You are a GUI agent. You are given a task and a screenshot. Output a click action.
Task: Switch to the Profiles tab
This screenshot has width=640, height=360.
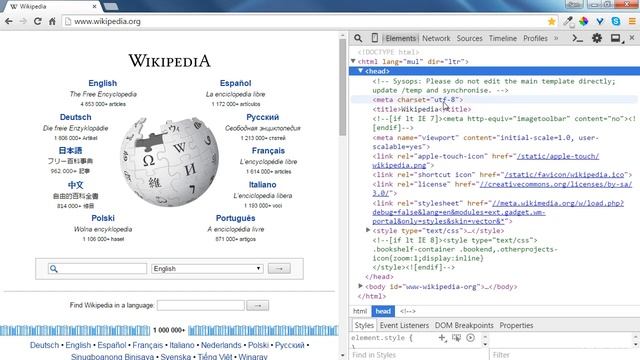(535, 38)
